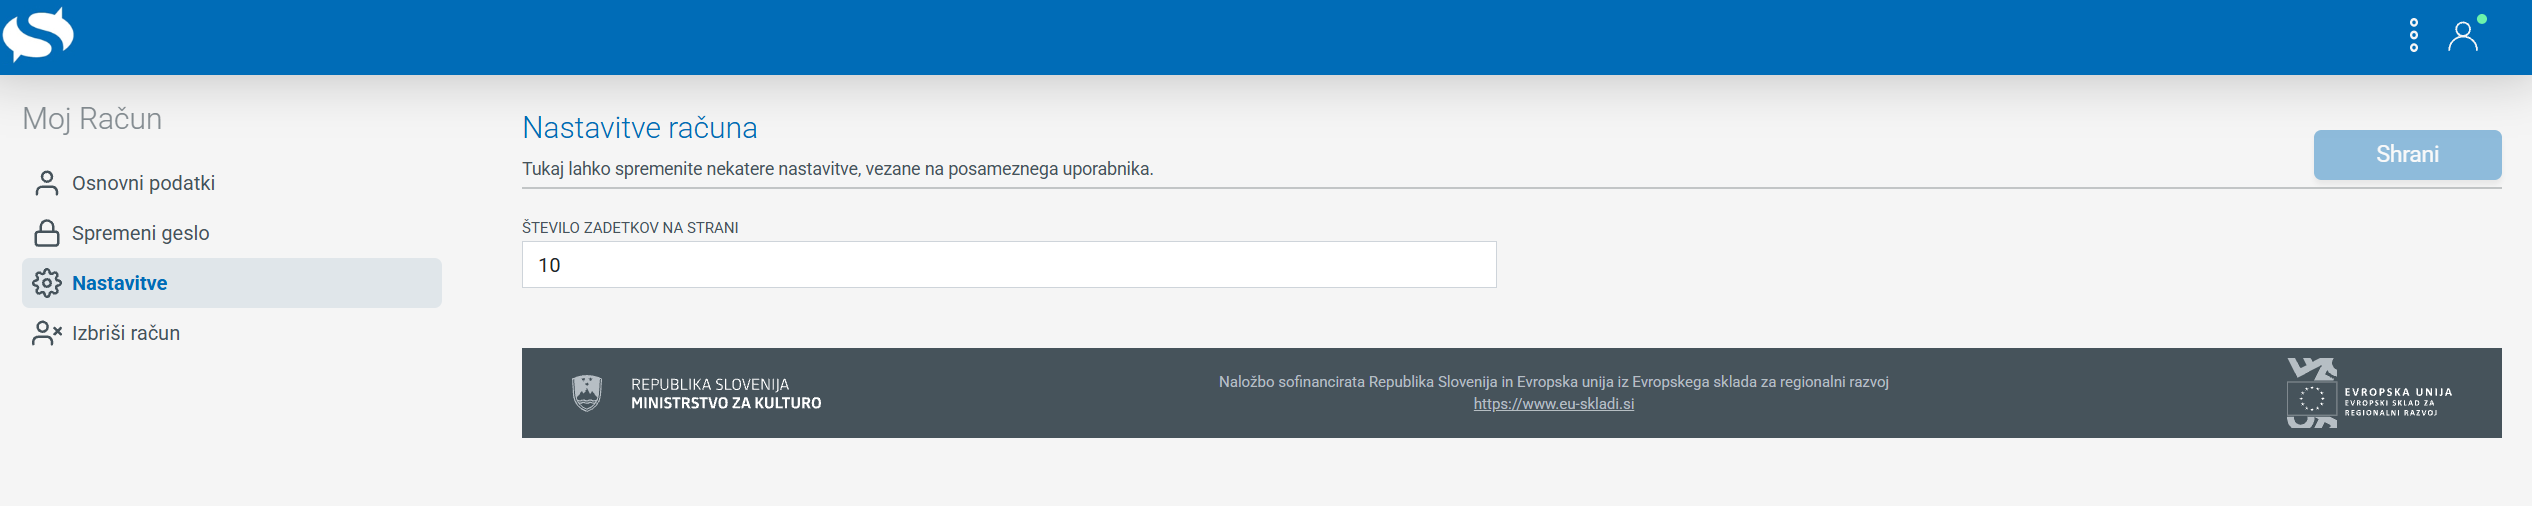The width and height of the screenshot is (2532, 506).
Task: Go to Osnovni podatki section
Action: pyautogui.click(x=143, y=183)
